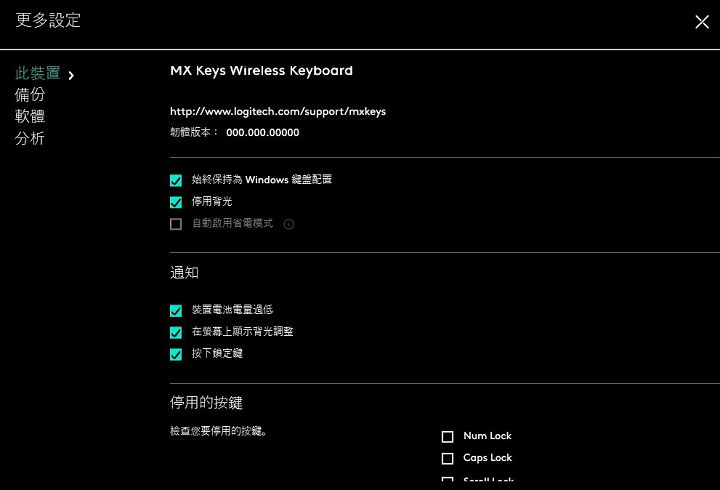This screenshot has width=720, height=490.
Task: Uncheck 始終保持為 Windows 鍵盤配置 checkbox
Action: [x=176, y=180]
